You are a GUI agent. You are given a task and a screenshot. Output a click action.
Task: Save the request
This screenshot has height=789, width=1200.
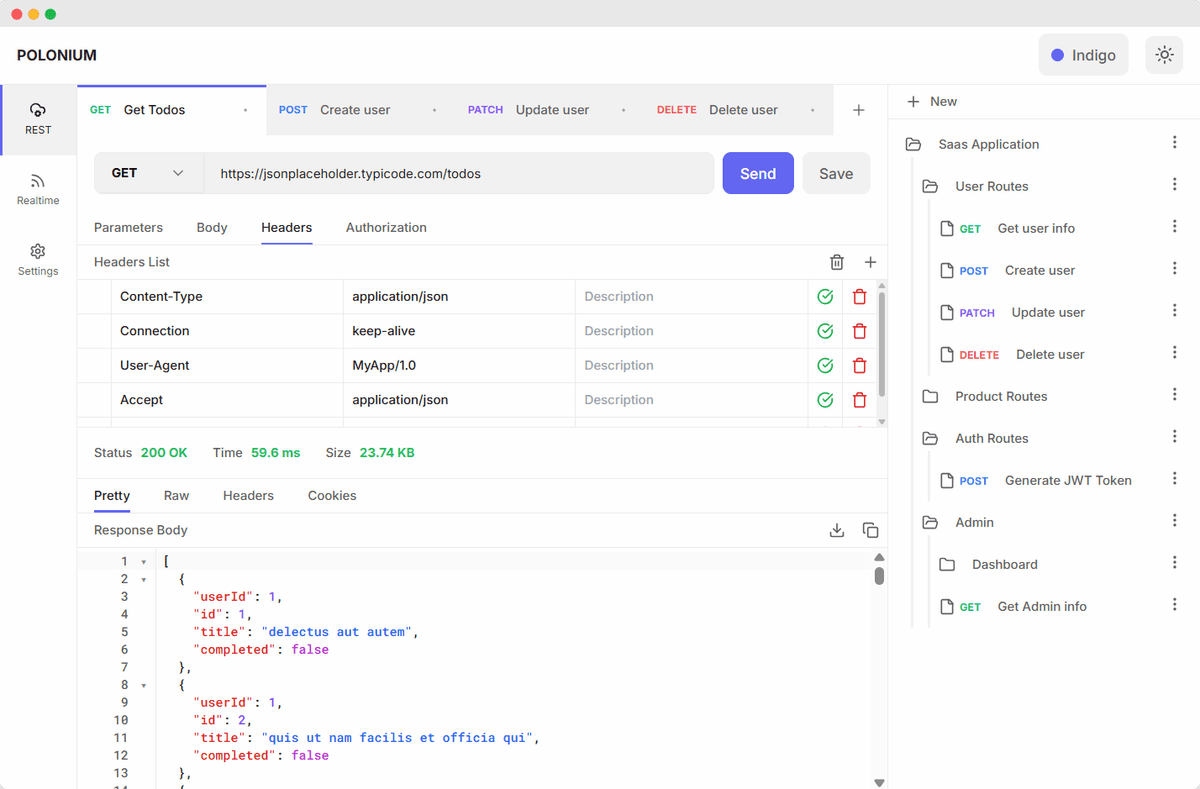point(836,173)
